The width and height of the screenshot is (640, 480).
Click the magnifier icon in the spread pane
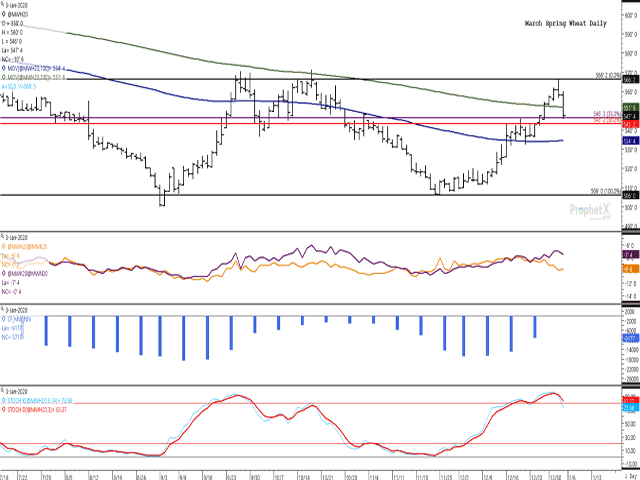point(3,236)
